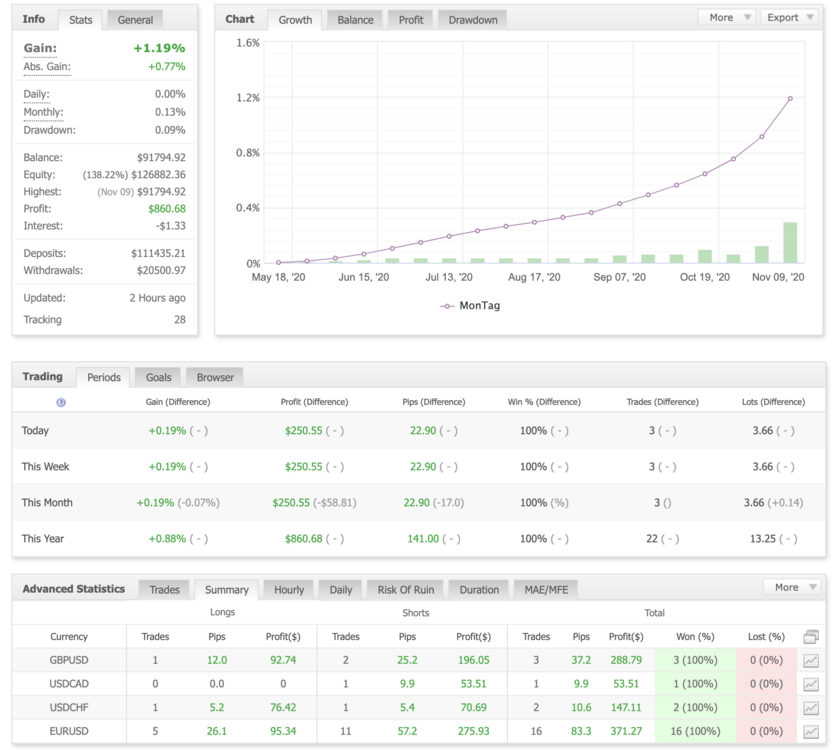Open the Duration tab

[479, 590]
